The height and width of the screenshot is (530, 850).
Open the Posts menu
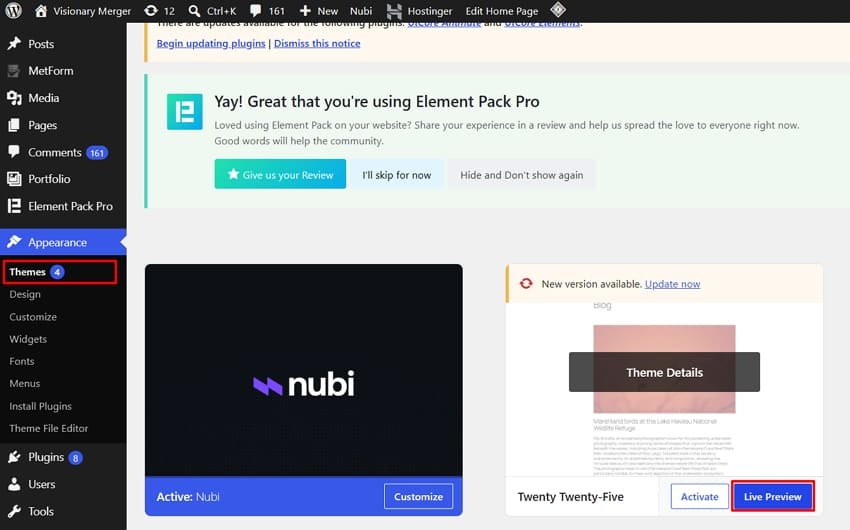41,44
